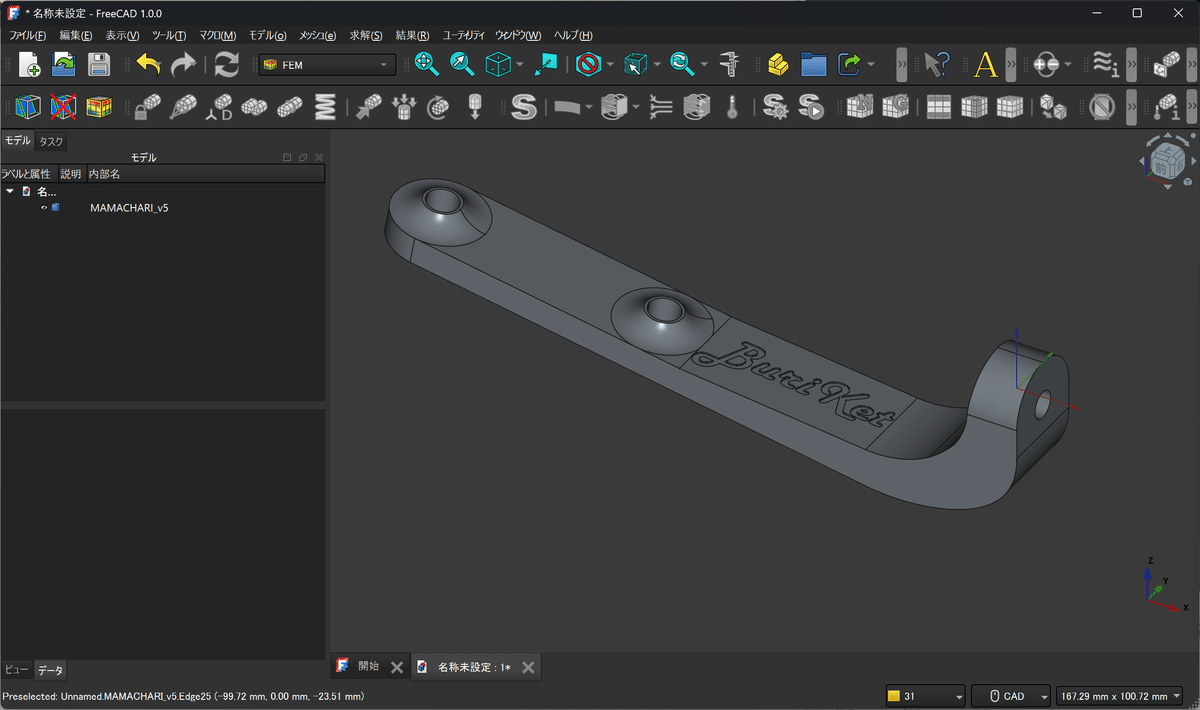
Task: Click the Fit Selection zoom icon
Action: [x=462, y=65]
